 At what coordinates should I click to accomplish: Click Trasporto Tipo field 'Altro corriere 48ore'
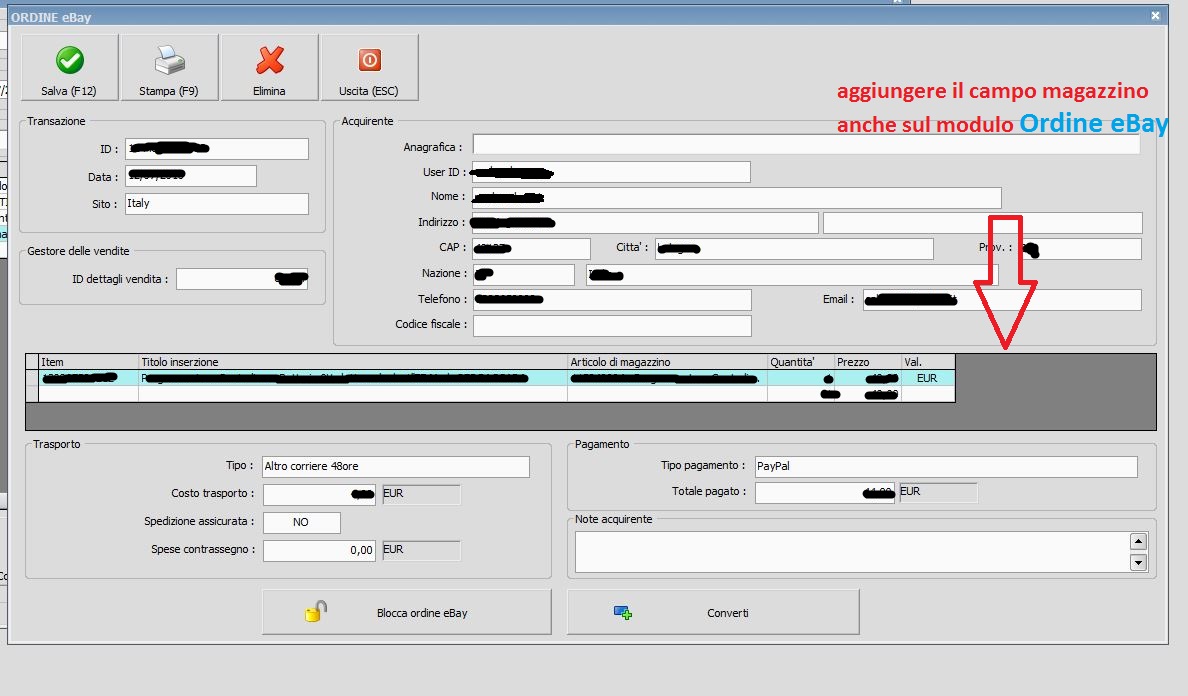click(x=395, y=467)
